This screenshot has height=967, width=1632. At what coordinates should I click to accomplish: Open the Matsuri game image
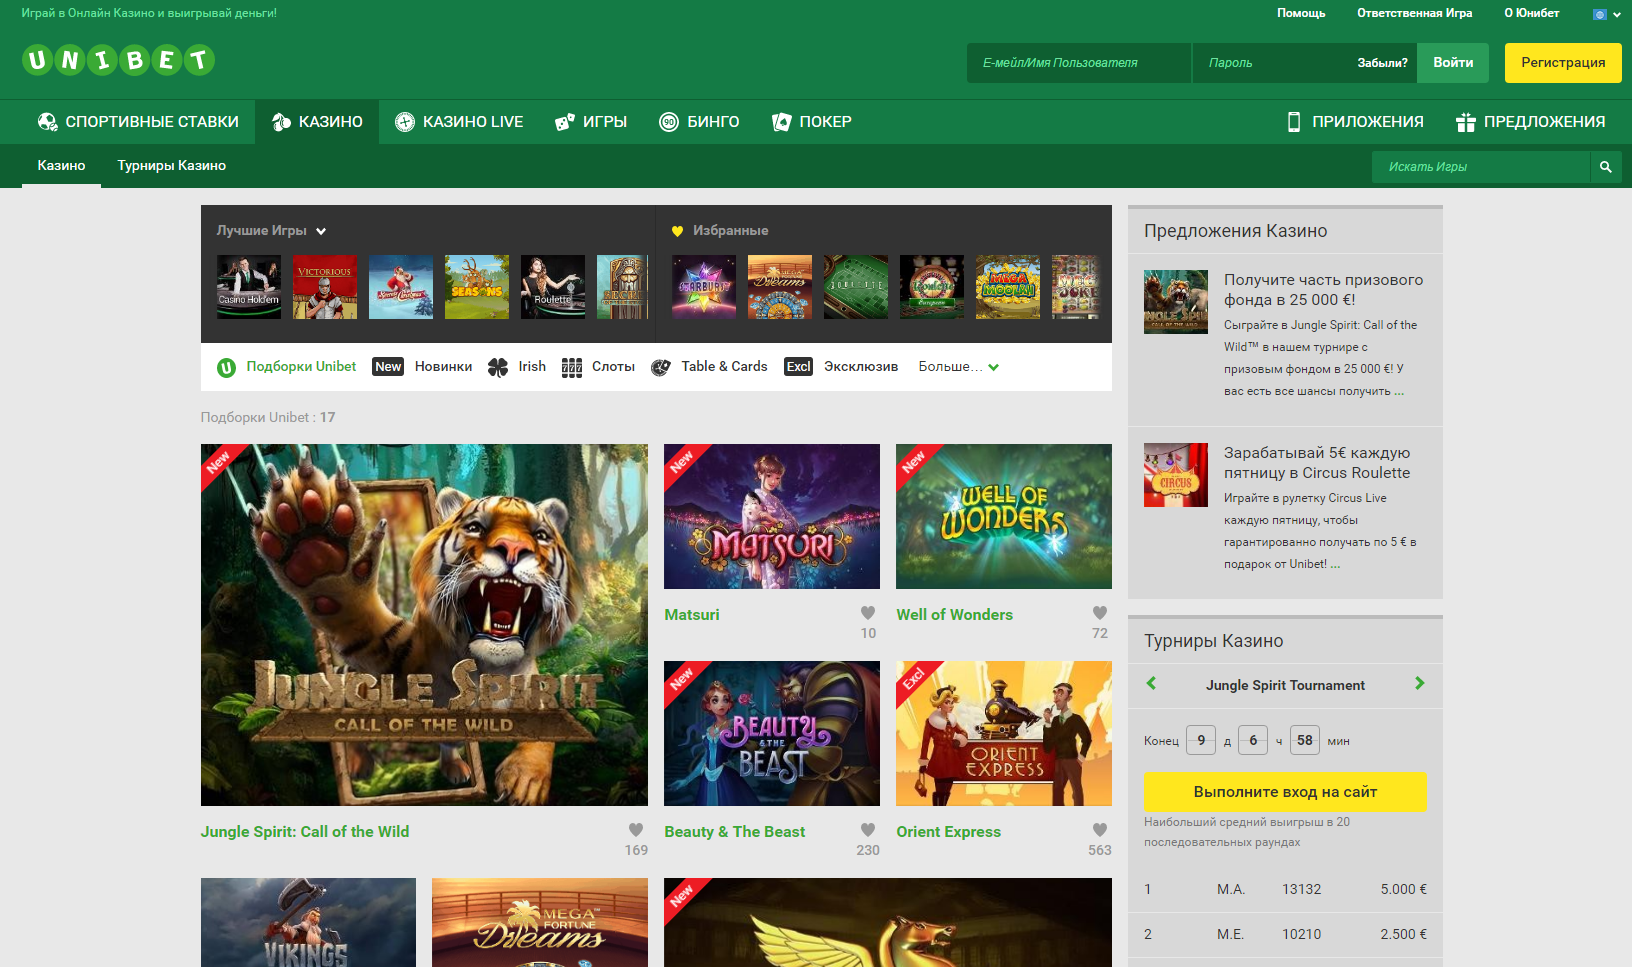point(772,516)
